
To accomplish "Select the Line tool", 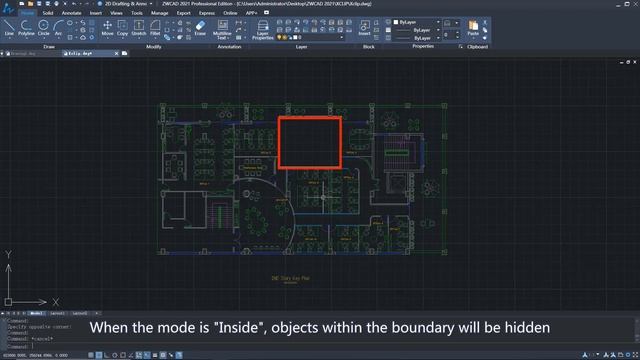I will tap(9, 28).
